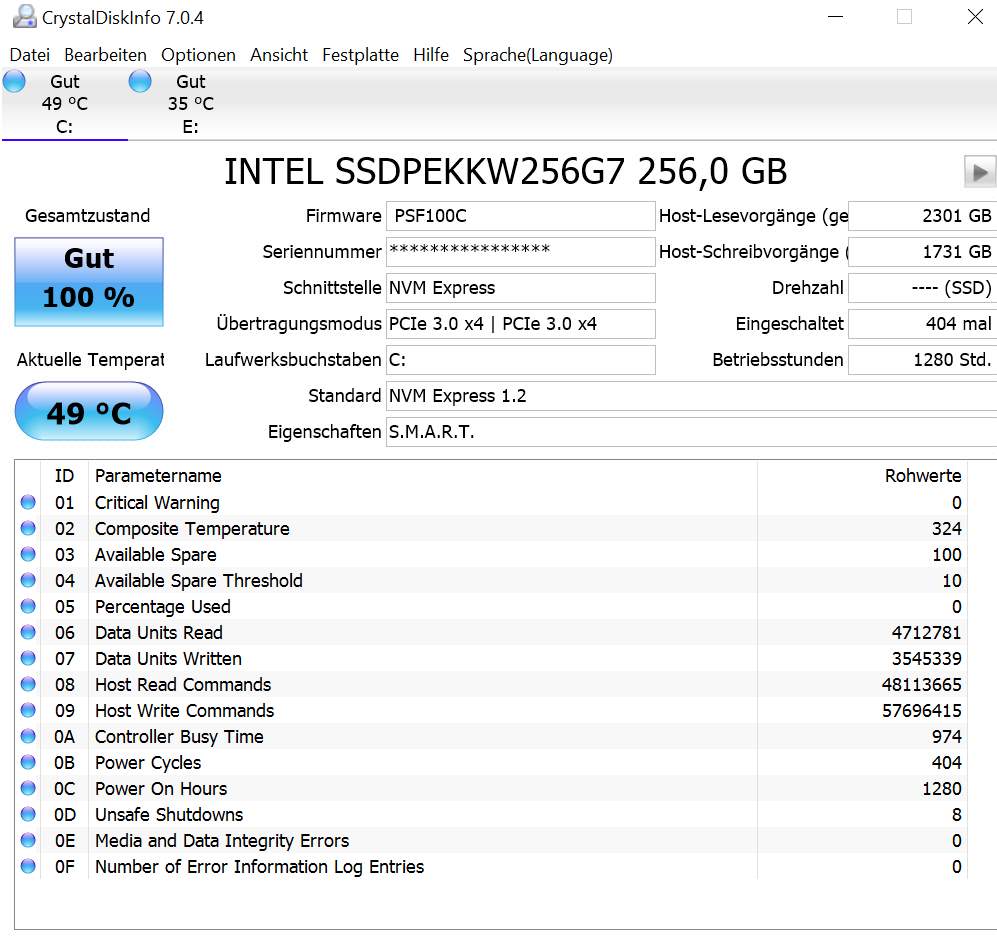Click the status dot for Critical Warning
This screenshot has width=997, height=936.
click(28, 502)
